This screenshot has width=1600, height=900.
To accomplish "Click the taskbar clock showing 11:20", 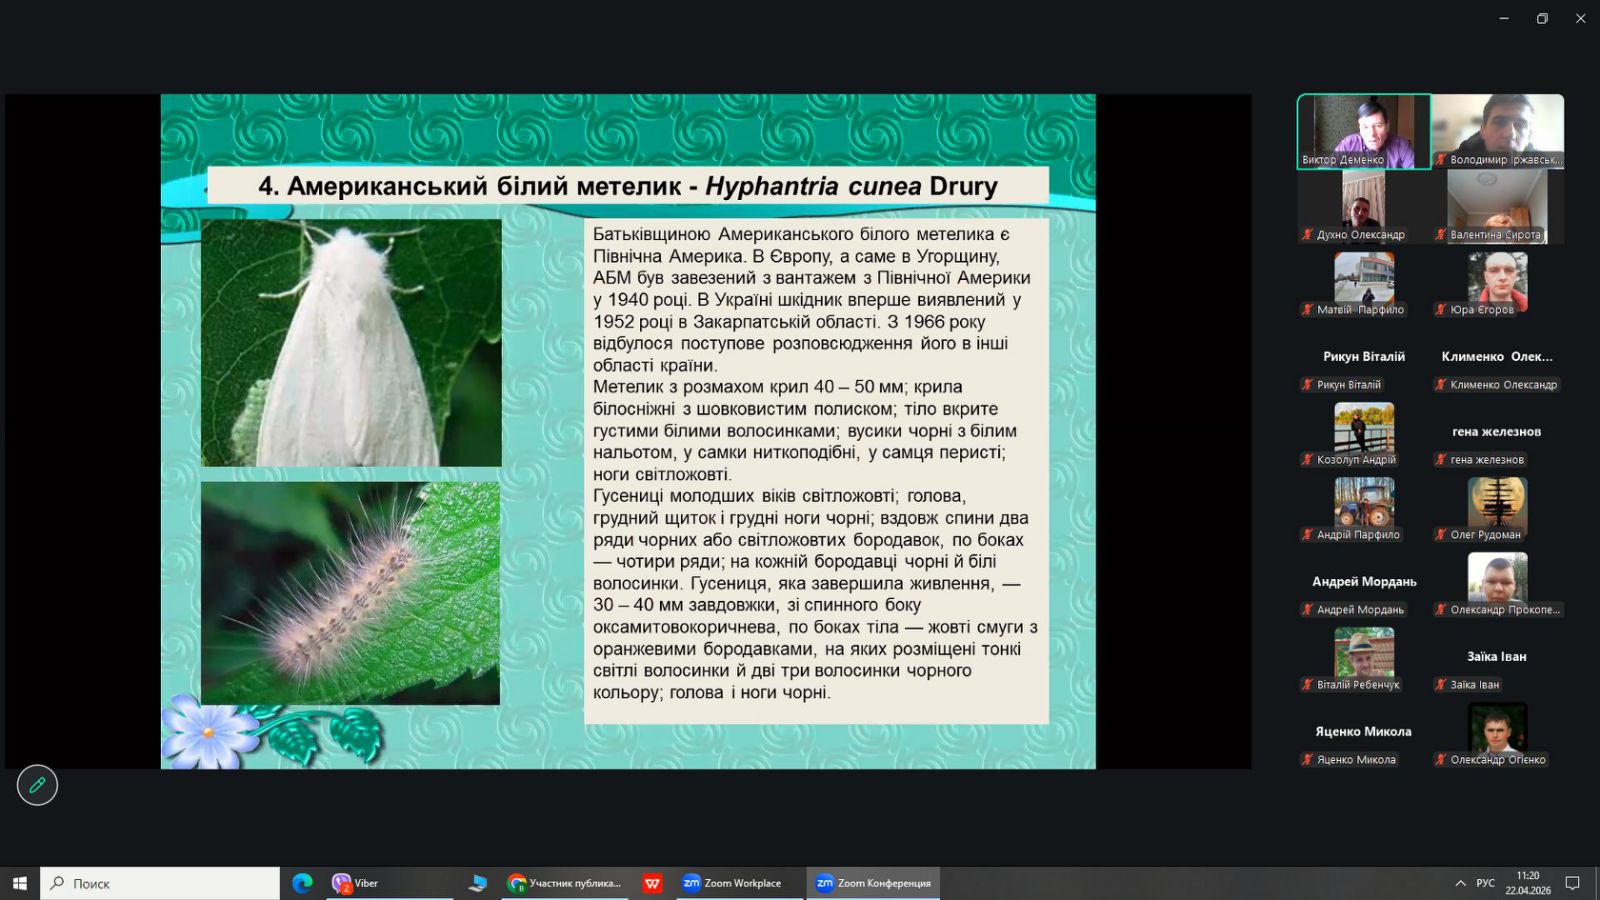I will (1527, 883).
